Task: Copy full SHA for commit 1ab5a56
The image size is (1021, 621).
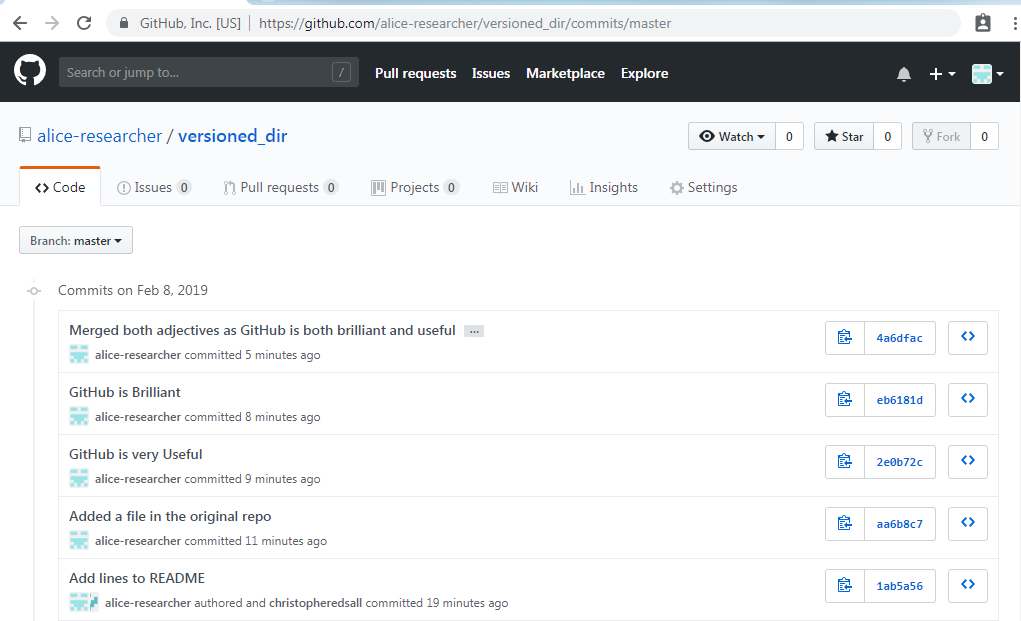Action: pos(845,585)
